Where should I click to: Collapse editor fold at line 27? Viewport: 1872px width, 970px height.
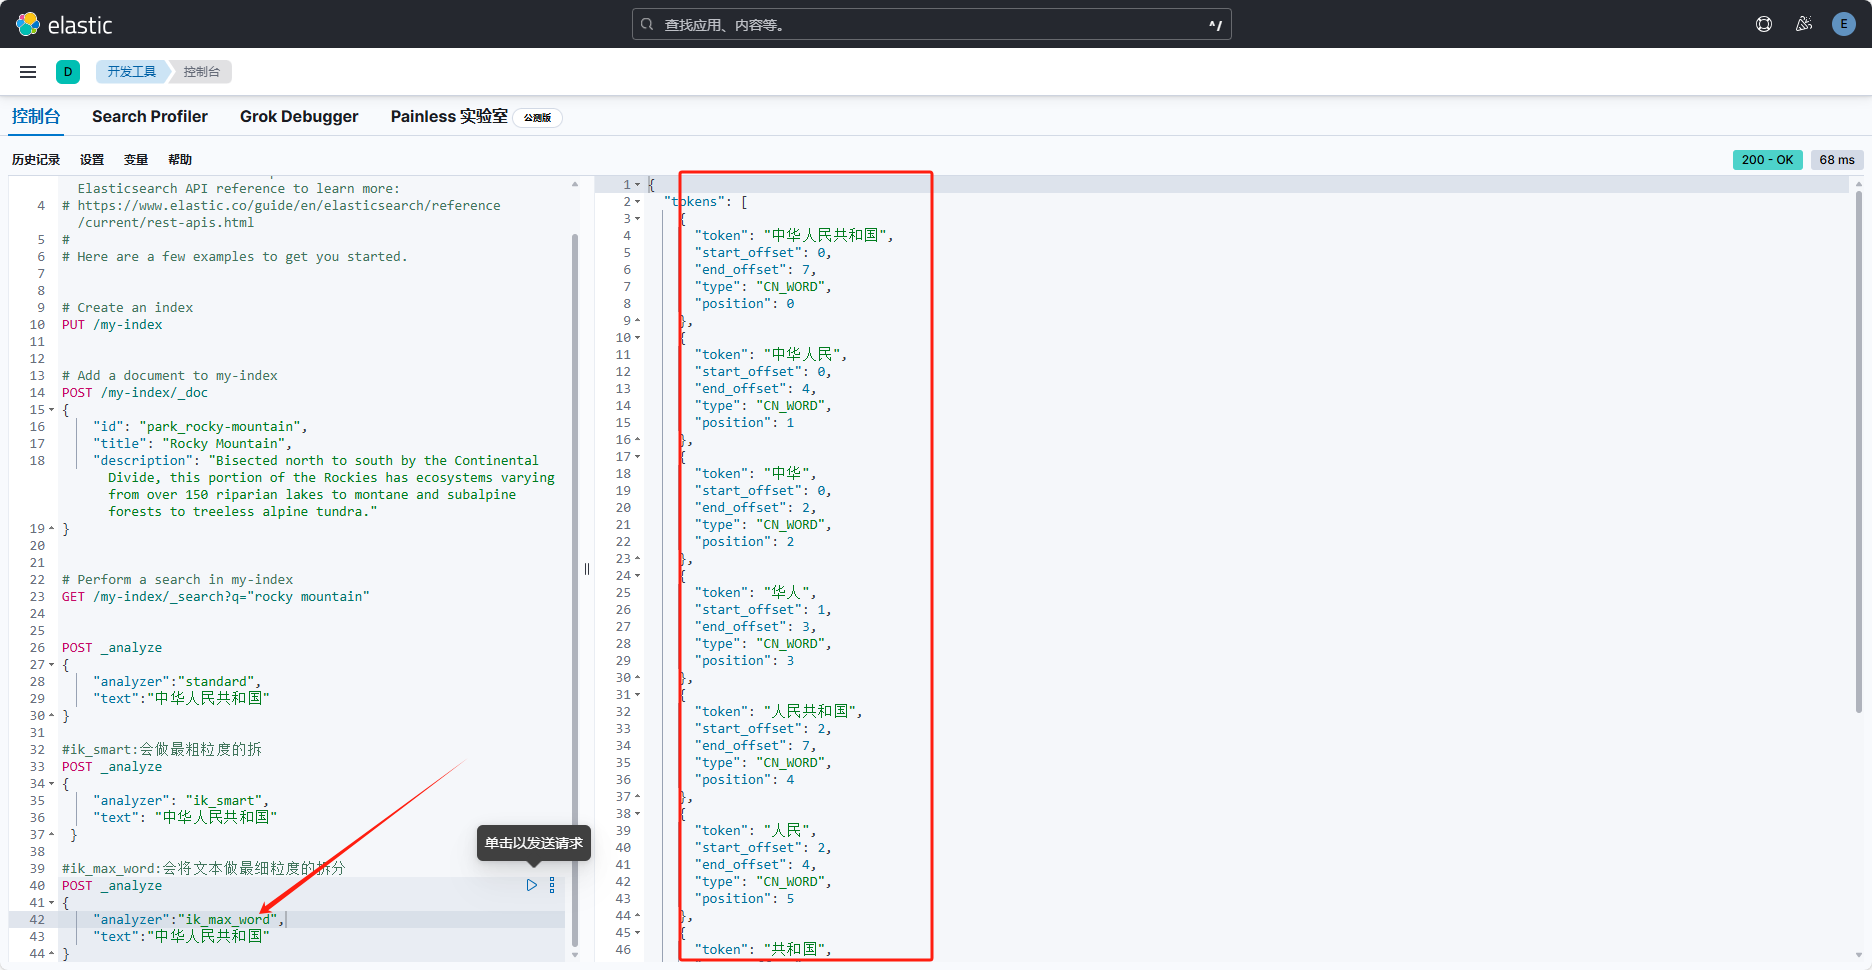click(x=52, y=665)
